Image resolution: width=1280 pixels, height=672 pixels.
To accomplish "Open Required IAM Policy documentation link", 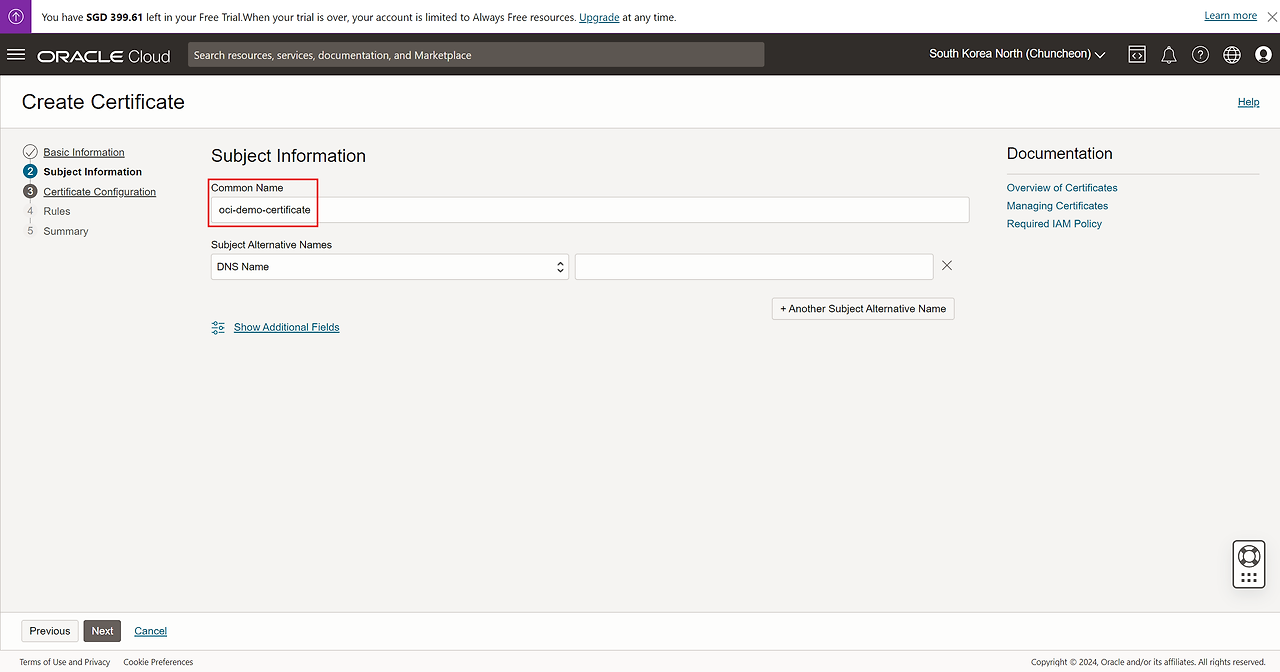I will coord(1054,224).
